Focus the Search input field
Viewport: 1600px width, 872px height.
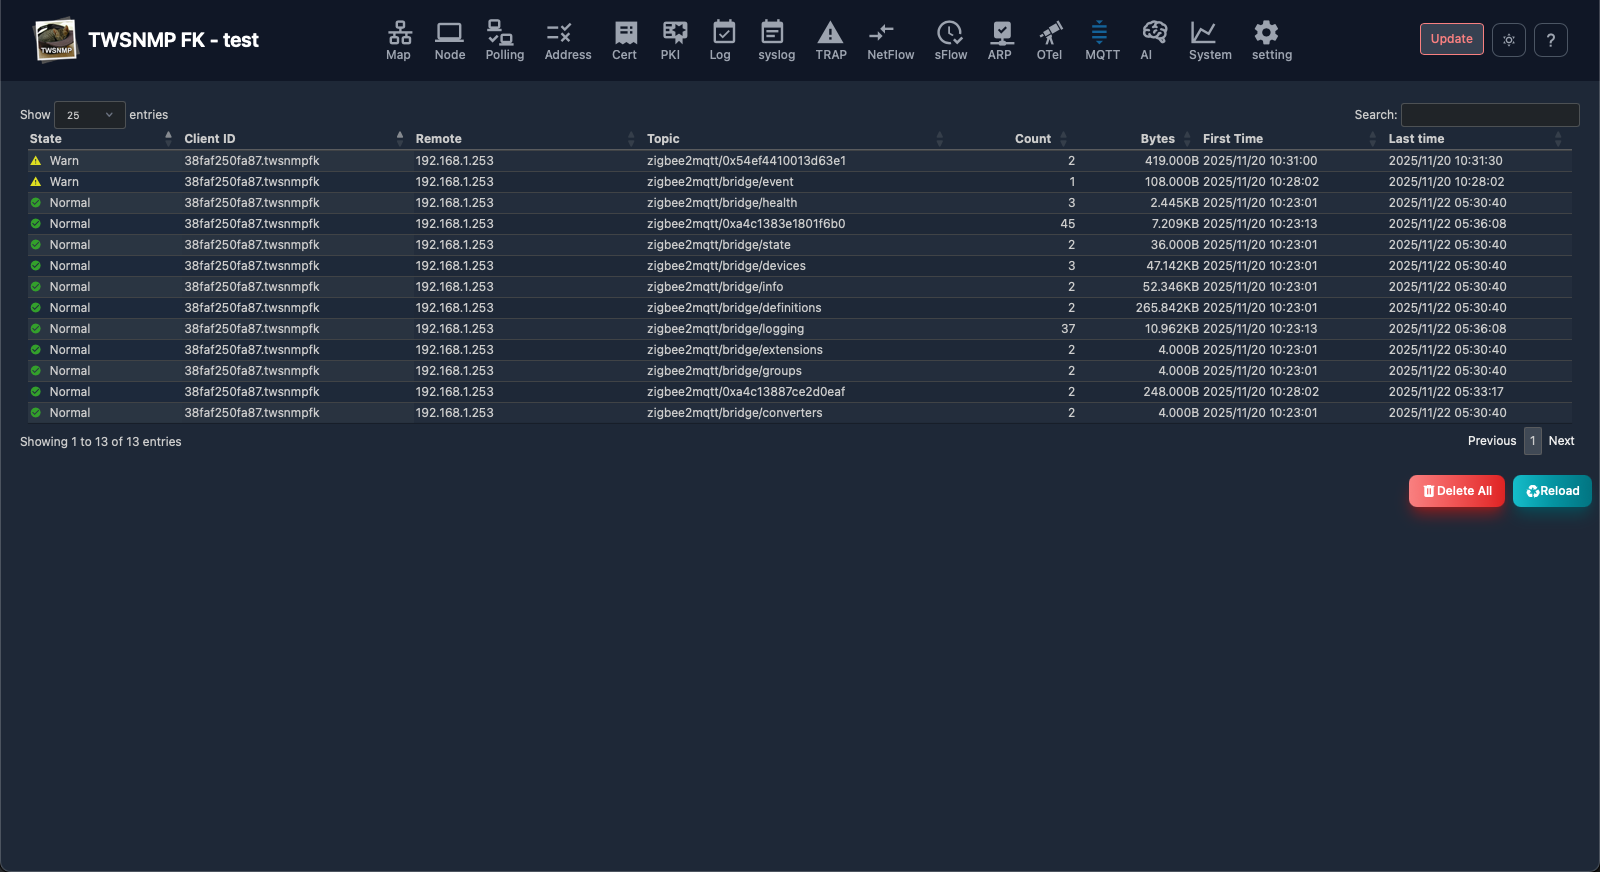click(x=1489, y=115)
